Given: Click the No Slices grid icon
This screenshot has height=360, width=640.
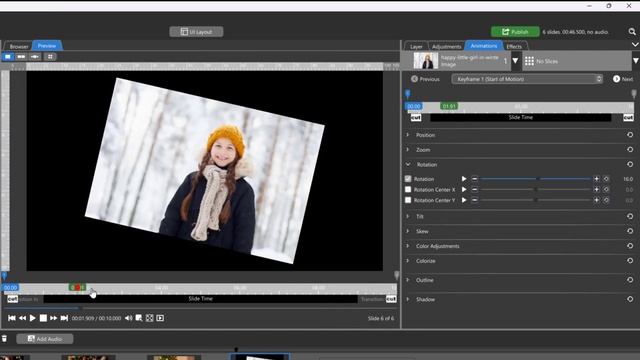Looking at the screenshot, I should [x=529, y=61].
